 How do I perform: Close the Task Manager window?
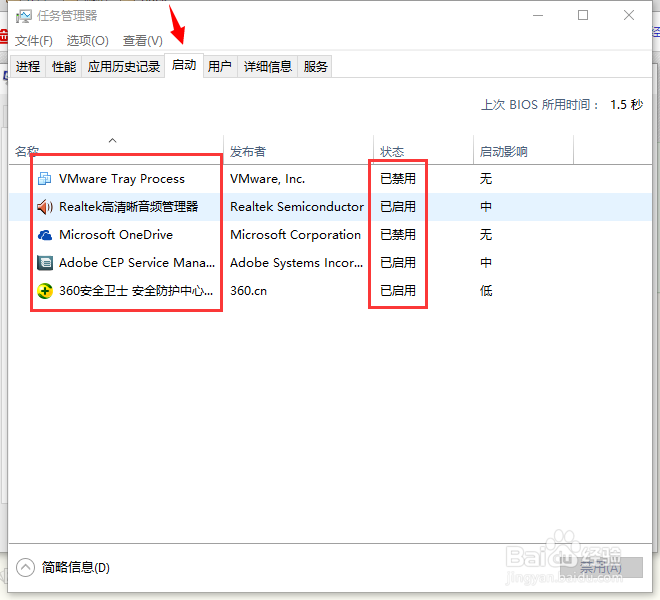coord(629,16)
